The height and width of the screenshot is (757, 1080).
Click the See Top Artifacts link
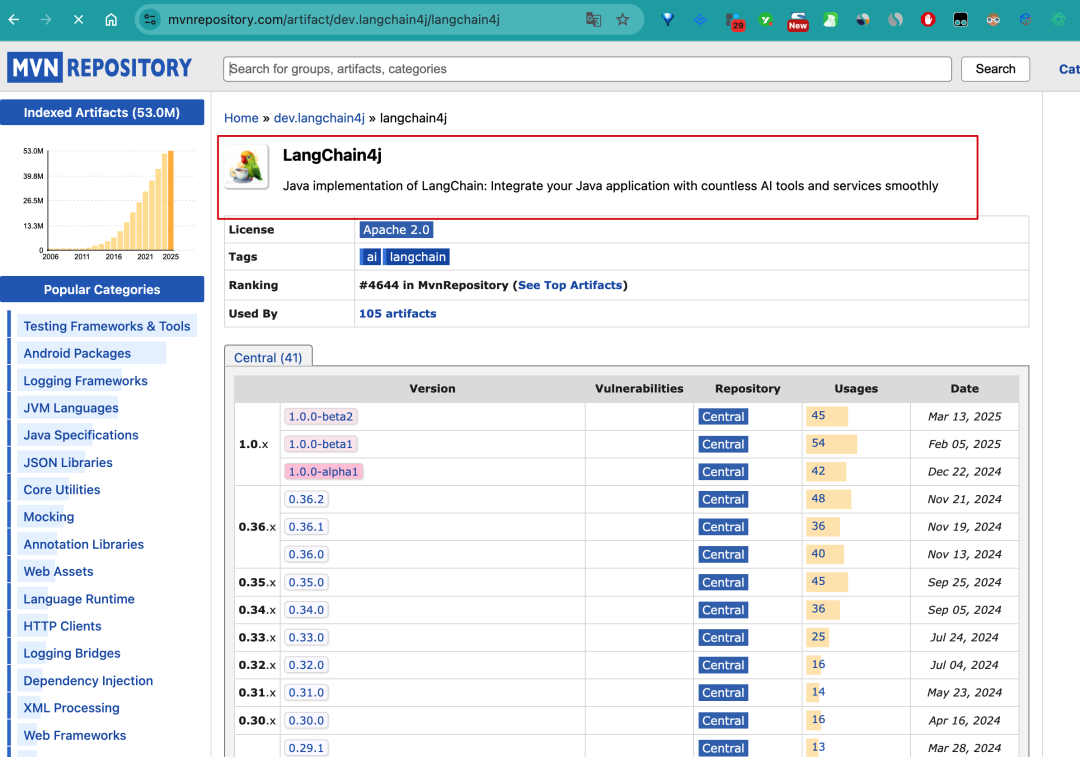pyautogui.click(x=571, y=284)
